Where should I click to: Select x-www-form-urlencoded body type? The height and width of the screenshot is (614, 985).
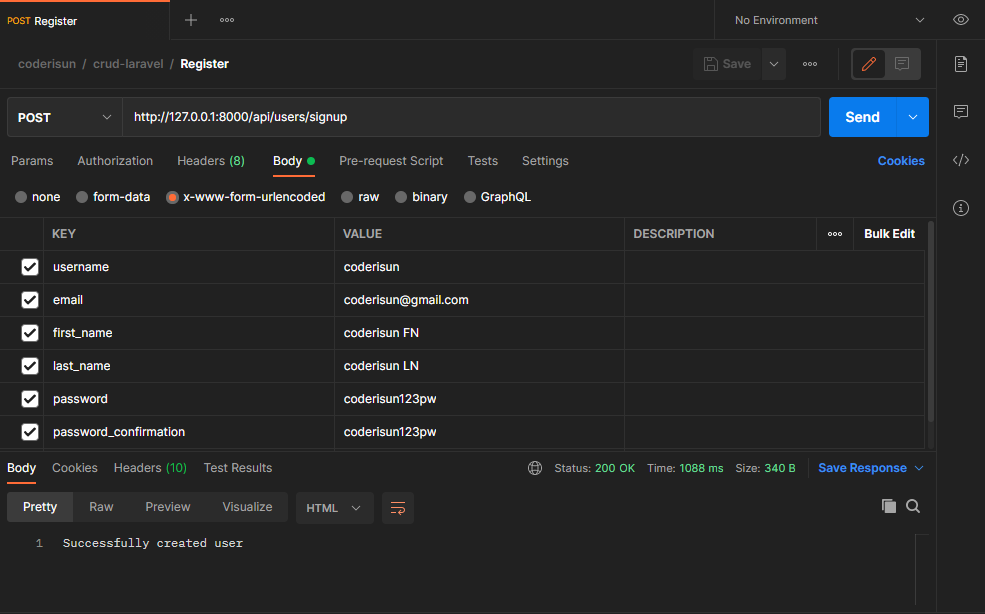[172, 197]
